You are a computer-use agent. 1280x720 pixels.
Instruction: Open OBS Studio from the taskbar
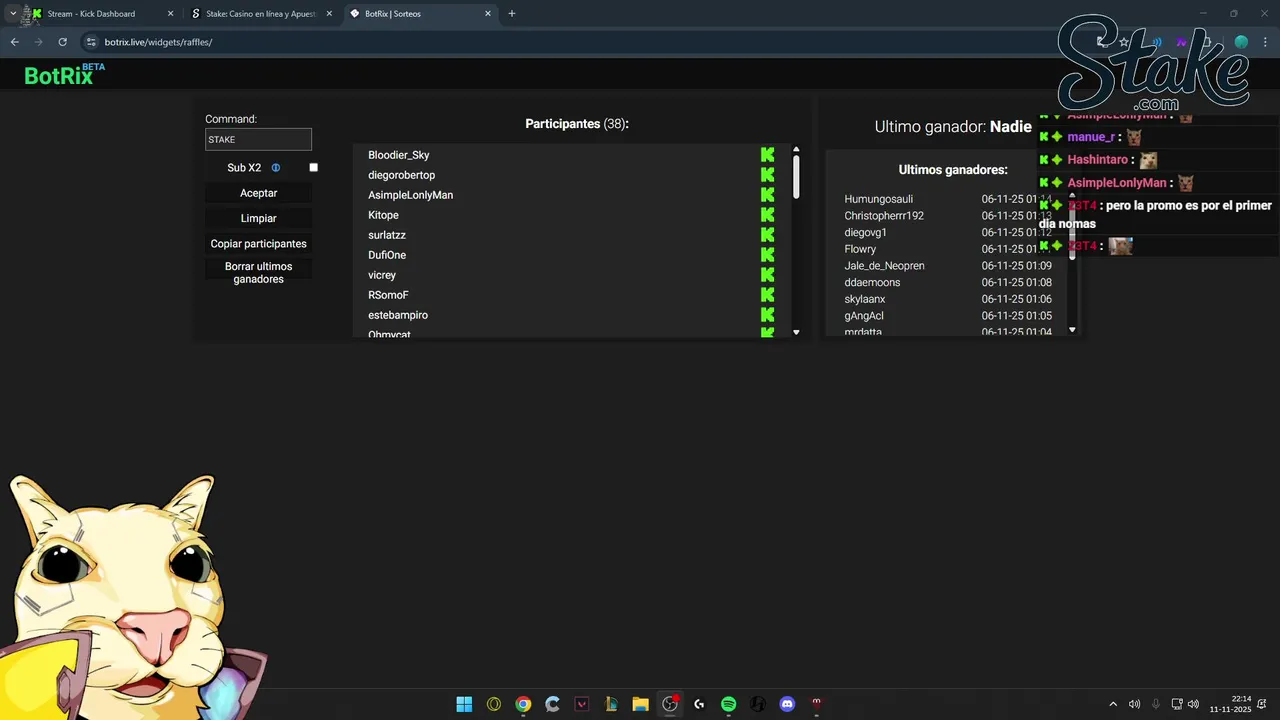[670, 704]
